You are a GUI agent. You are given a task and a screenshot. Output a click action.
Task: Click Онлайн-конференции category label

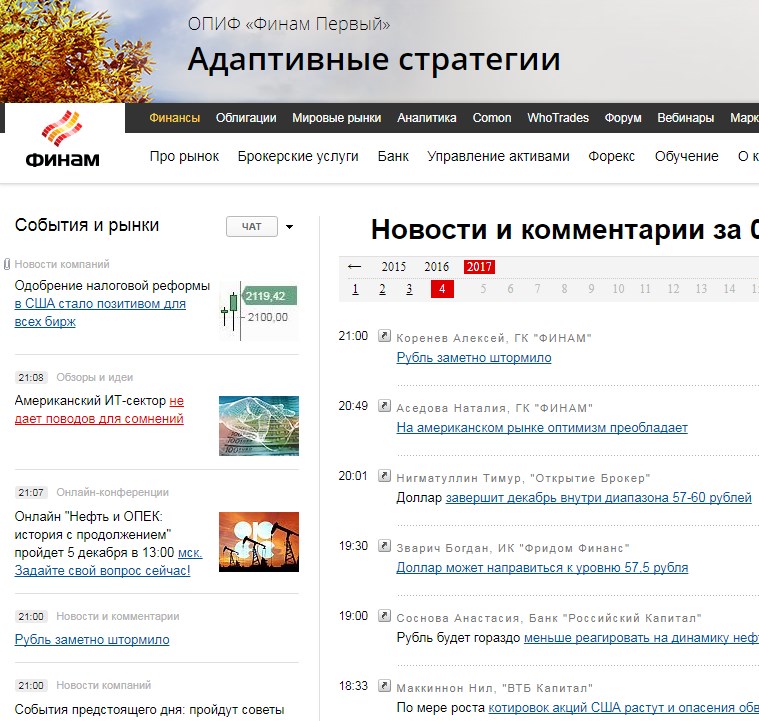112,492
